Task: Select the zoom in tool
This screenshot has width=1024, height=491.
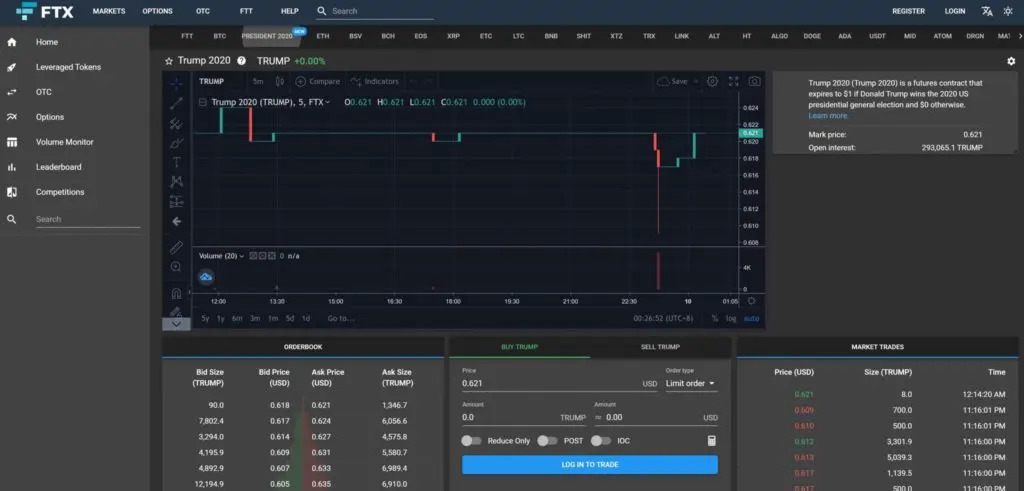Action: click(x=176, y=266)
